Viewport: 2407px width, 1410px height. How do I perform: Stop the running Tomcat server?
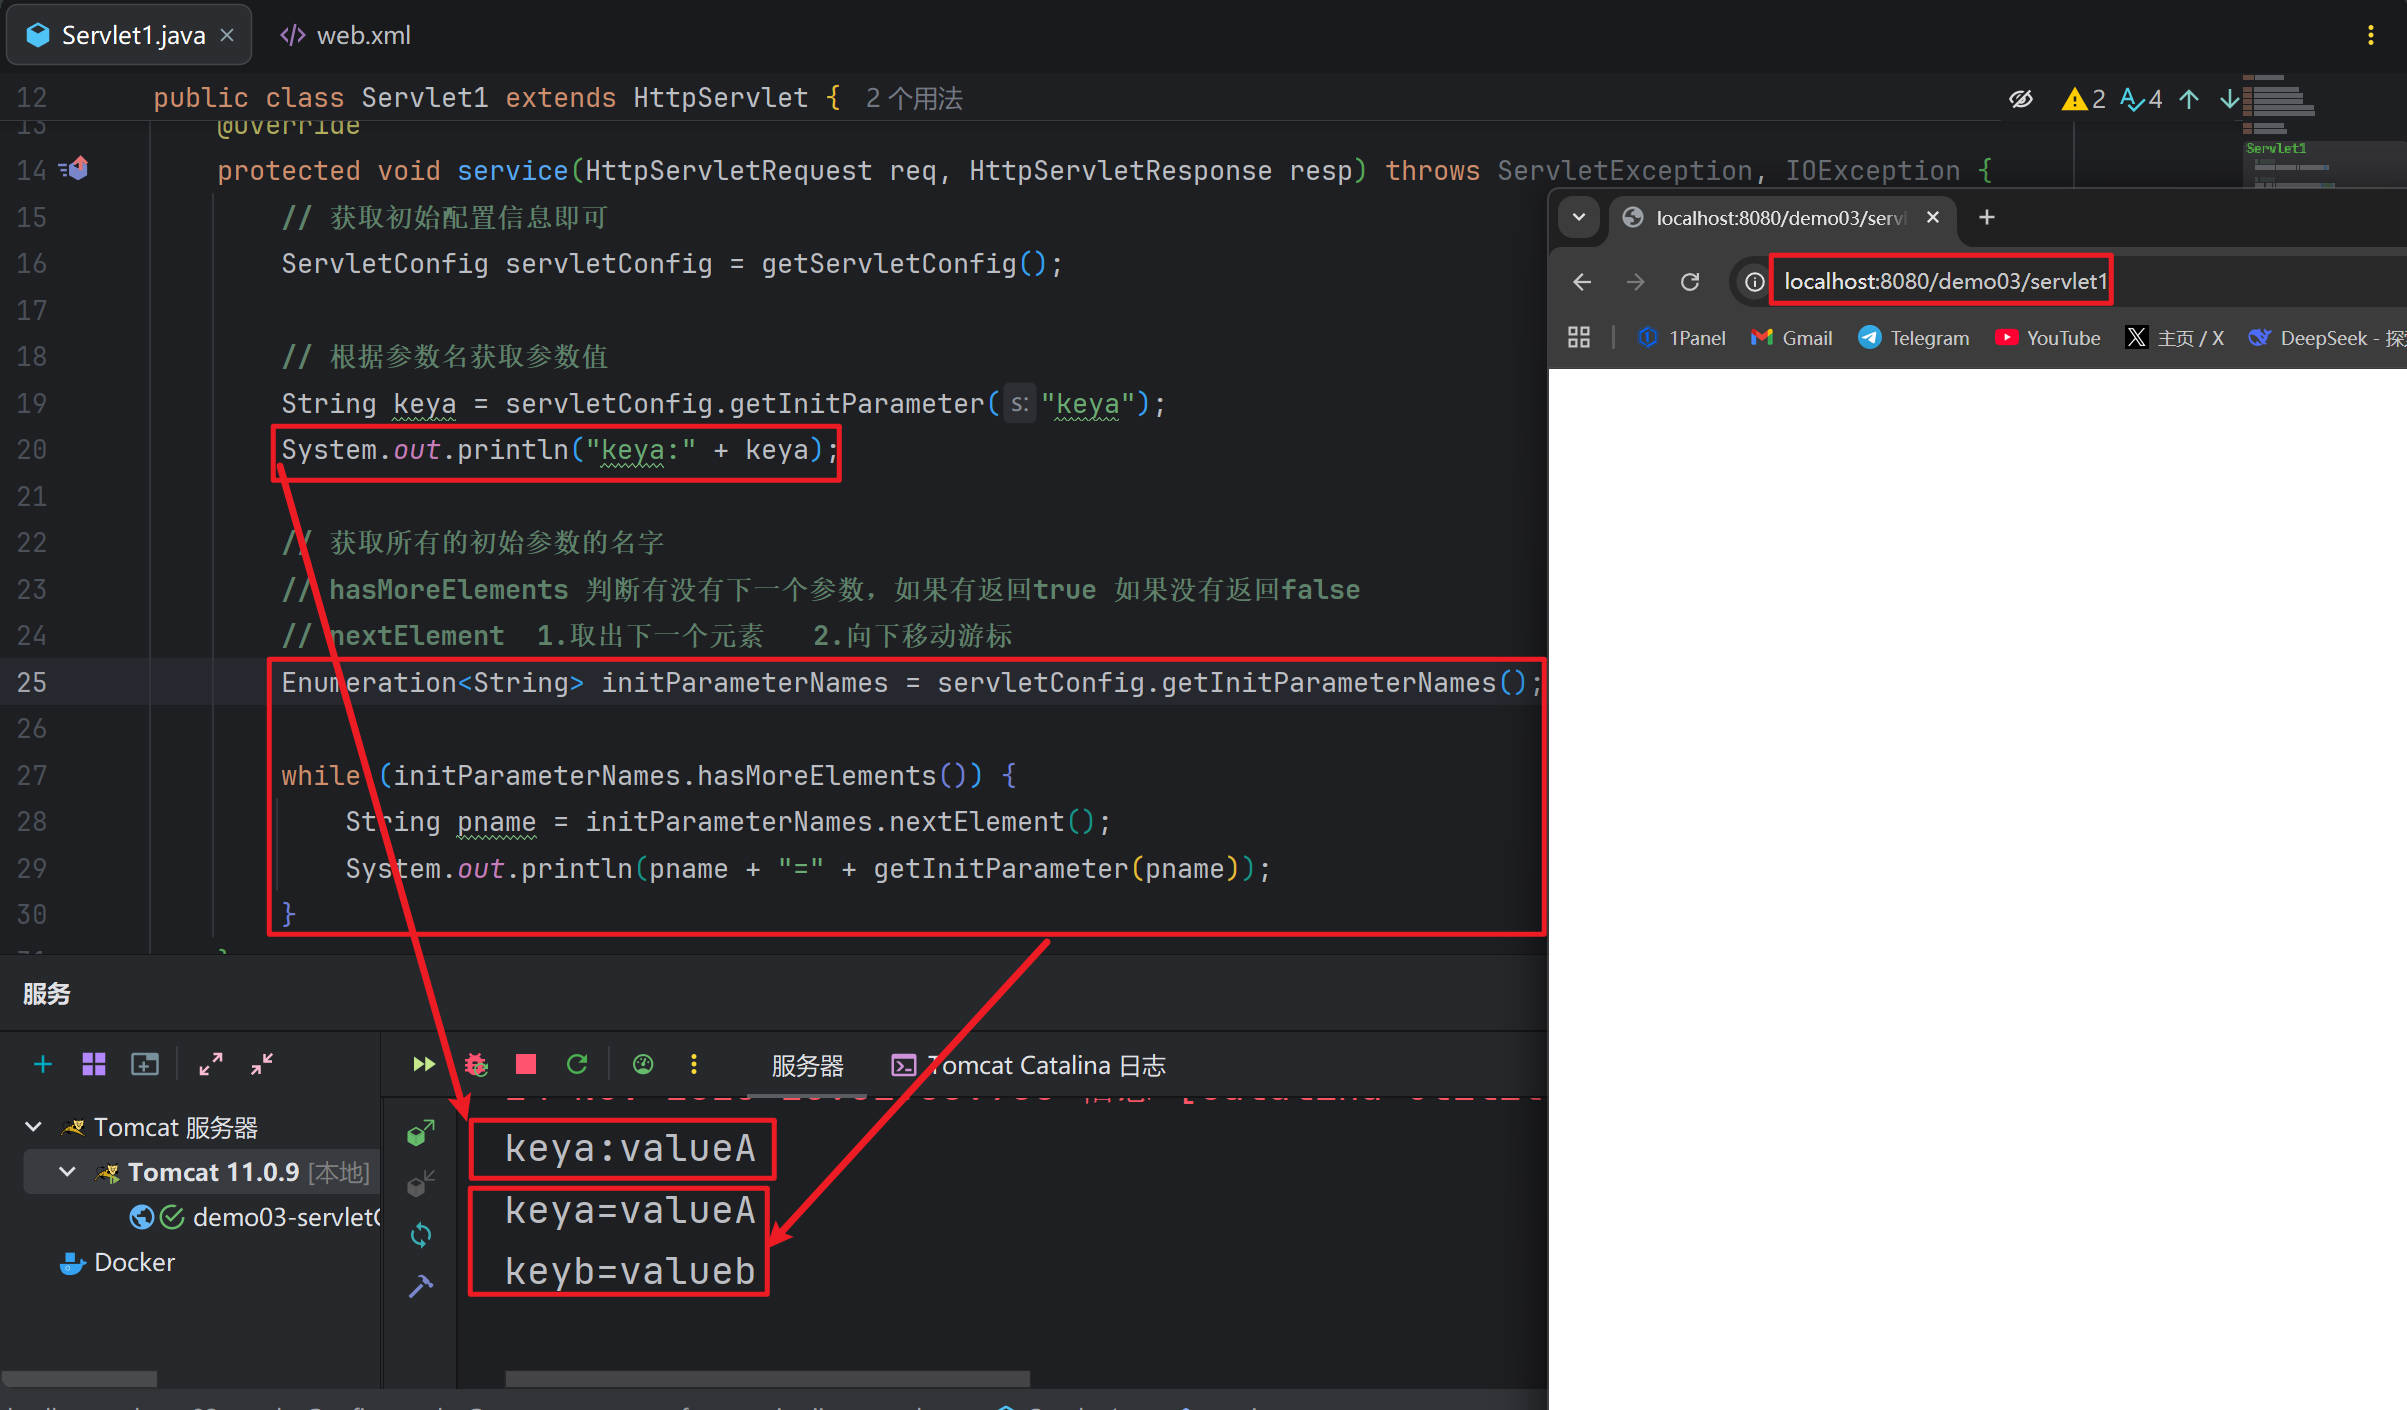pos(526,1064)
